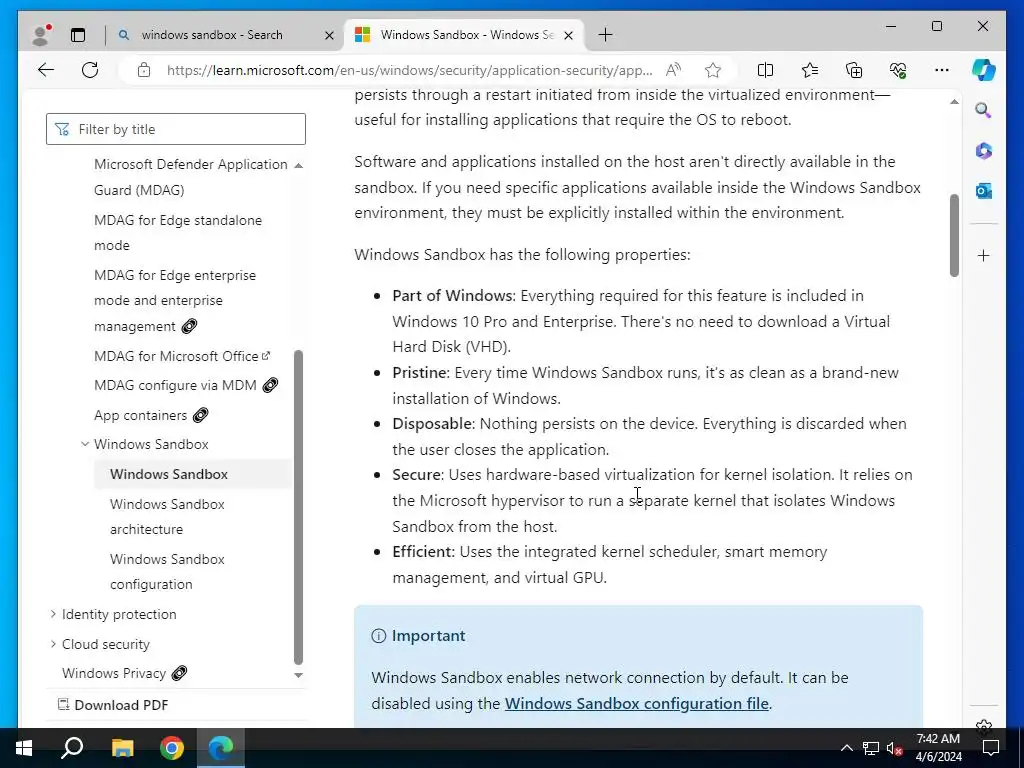Click the table of contents scrollbar thumb
Screen dimensions: 1024x768
click(298, 507)
